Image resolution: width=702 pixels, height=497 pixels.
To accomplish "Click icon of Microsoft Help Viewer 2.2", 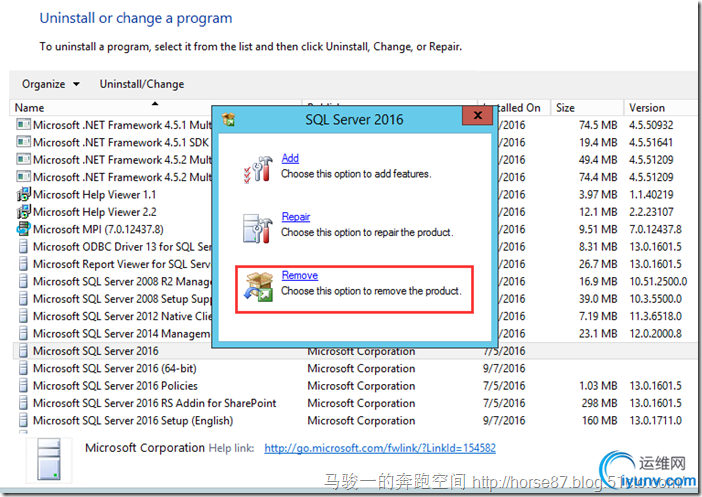I will tap(23, 212).
